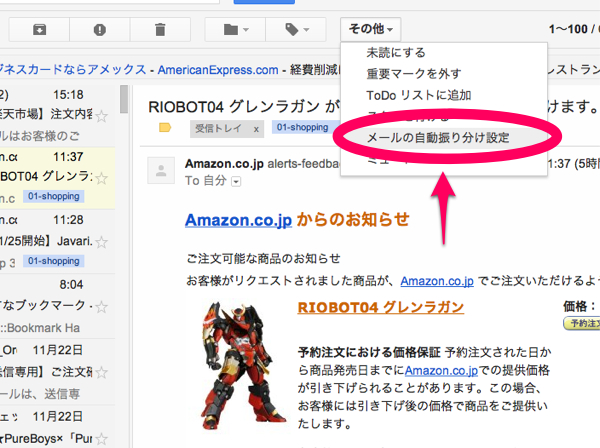Click the 01-shopping label on message header
Viewport: 600px width, 448px height.
(302, 127)
